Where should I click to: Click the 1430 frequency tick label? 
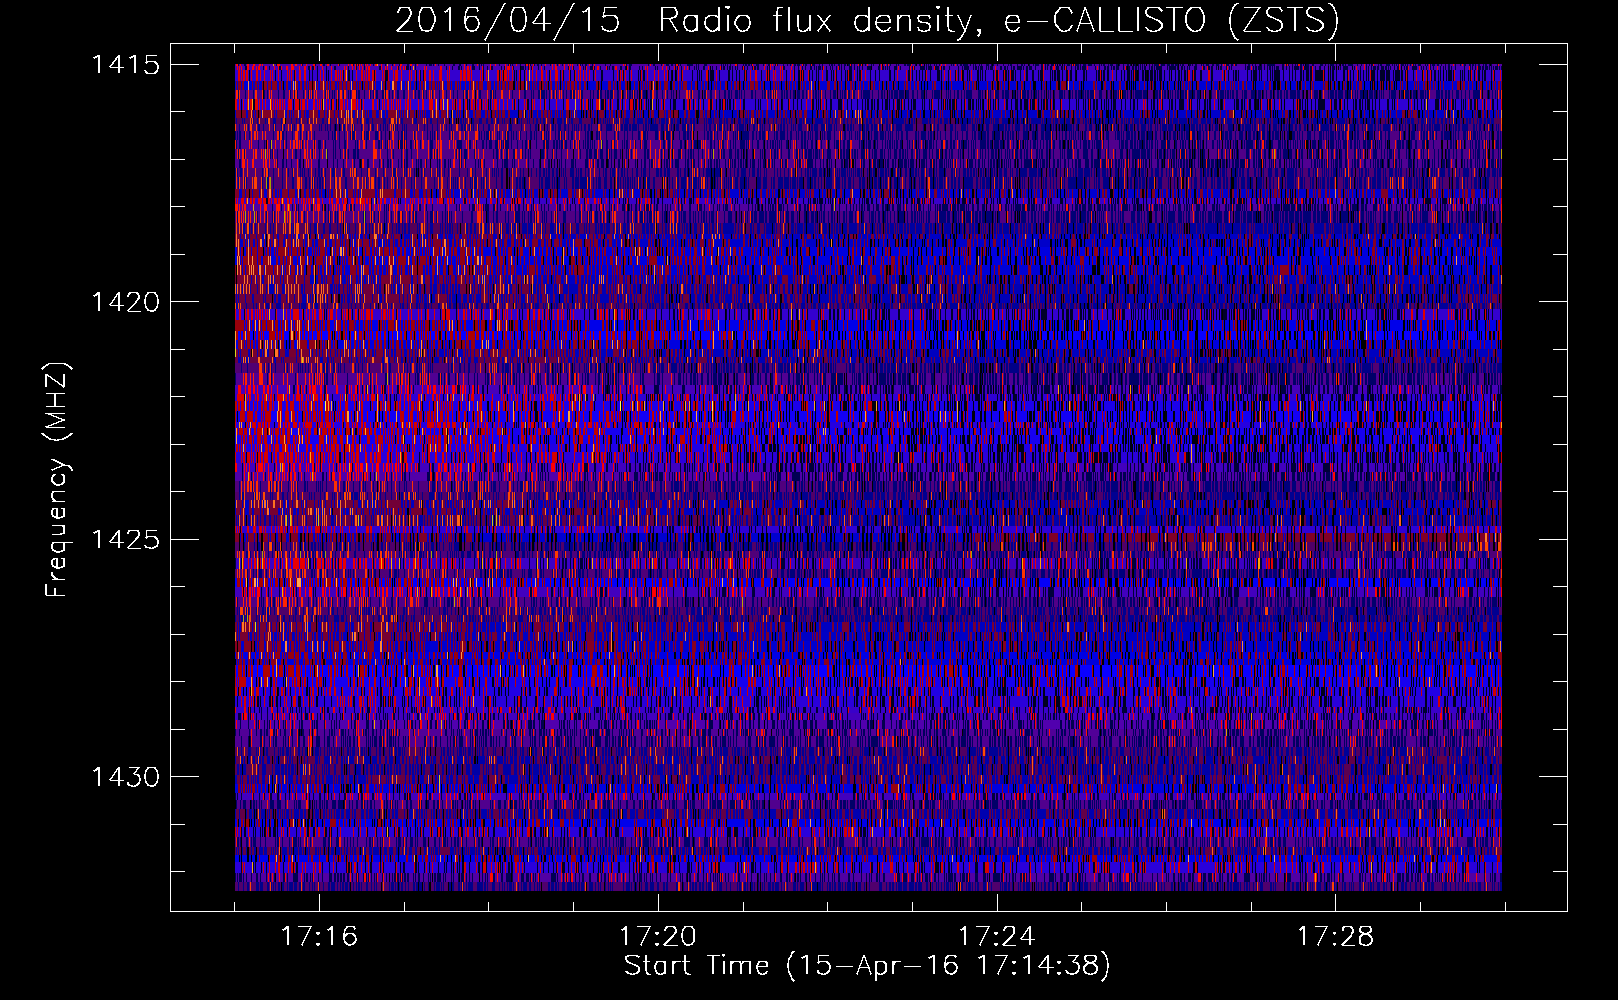click(126, 777)
